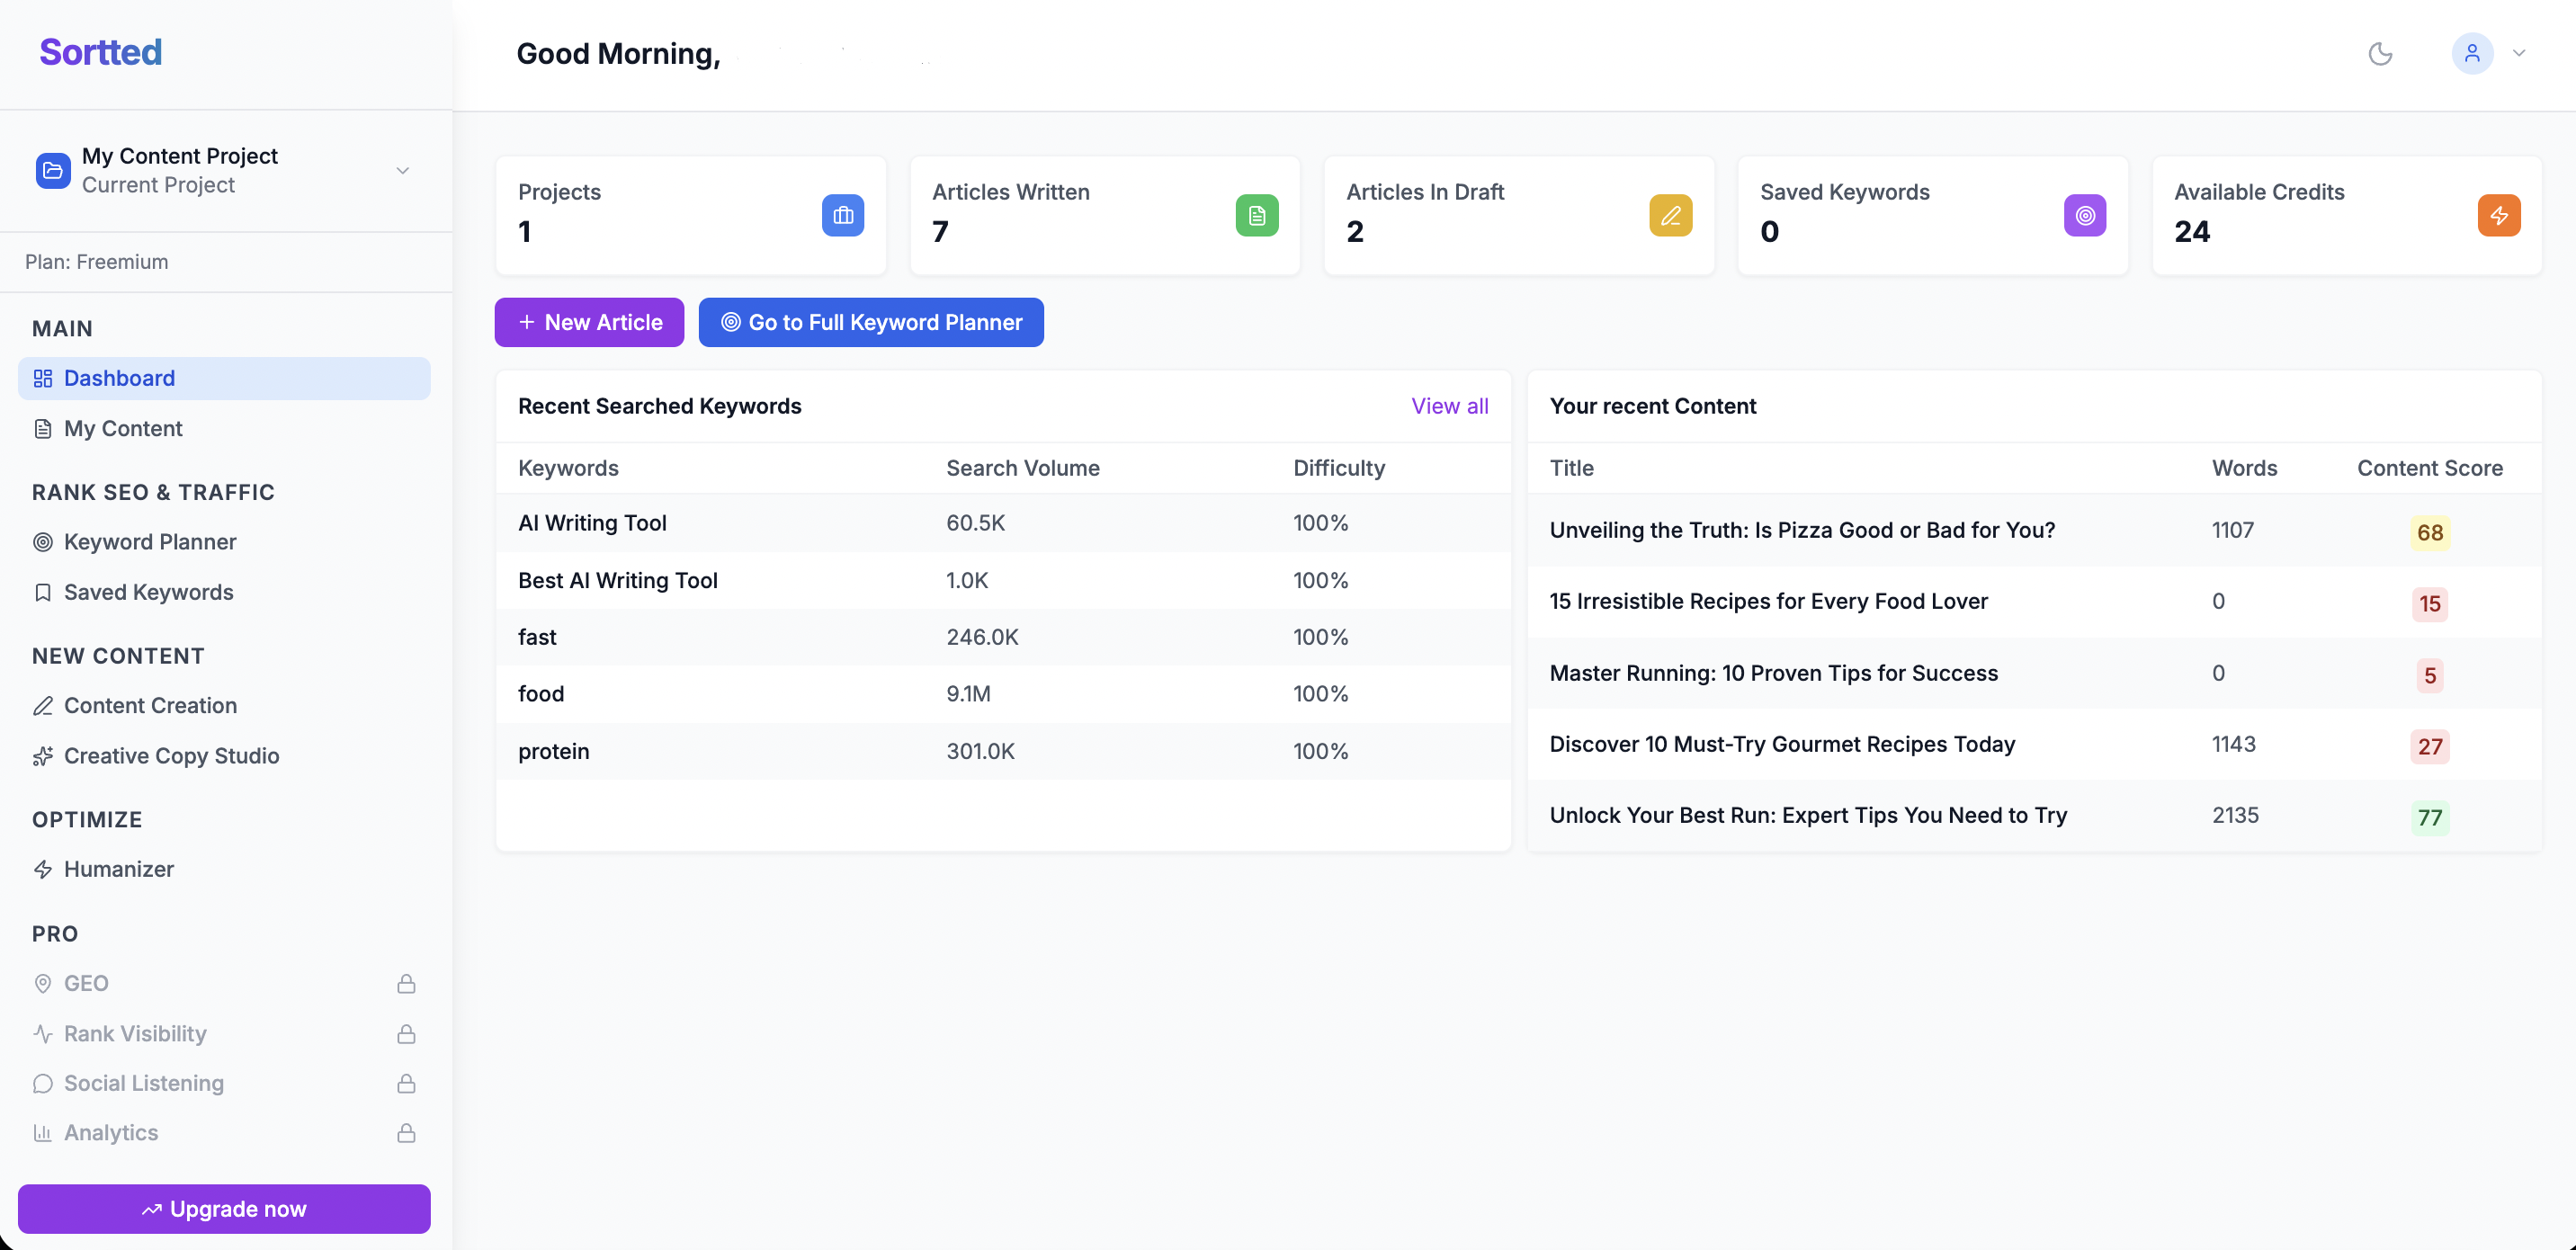Open Content Creation

[224, 705]
